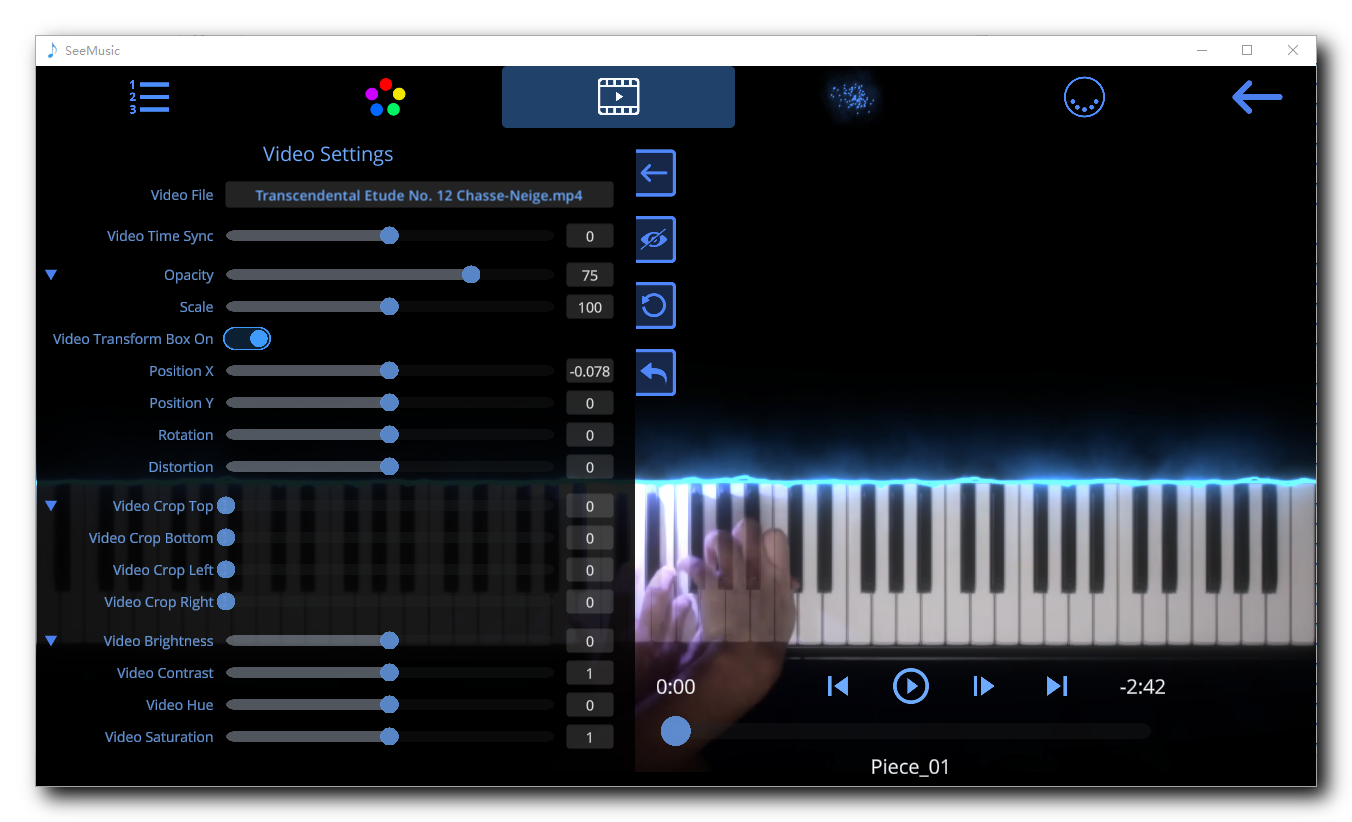Image resolution: width=1352 pixels, height=822 pixels.
Task: Open the Video File selection field
Action: (x=419, y=195)
